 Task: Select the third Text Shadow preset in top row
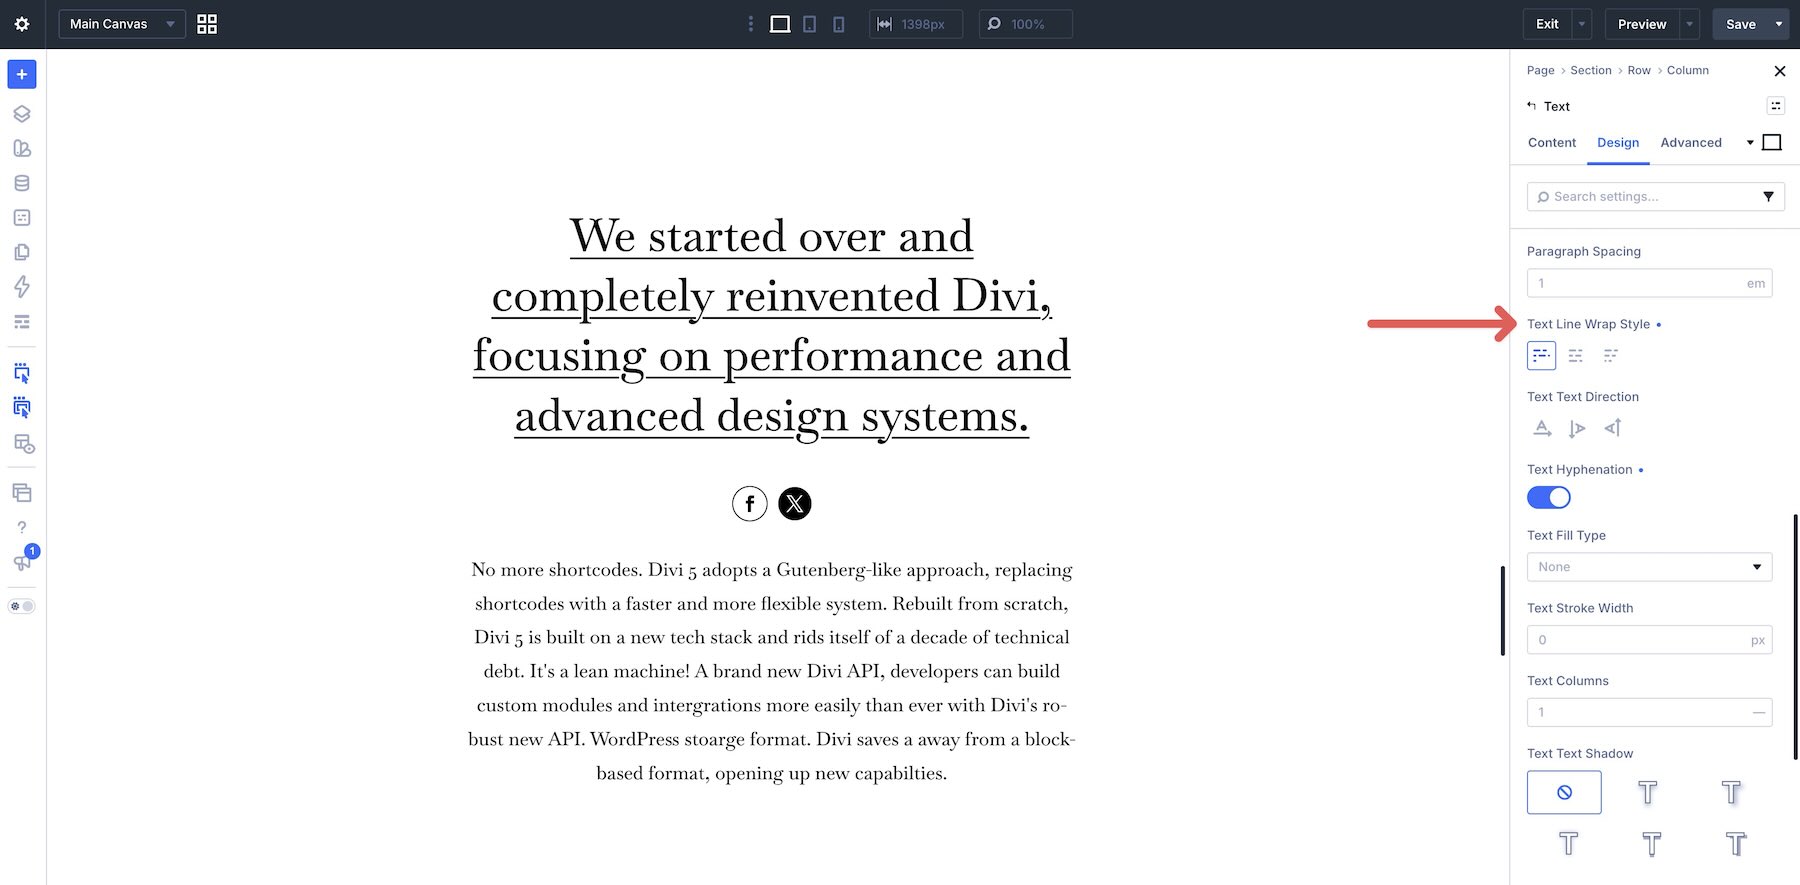(x=1732, y=792)
